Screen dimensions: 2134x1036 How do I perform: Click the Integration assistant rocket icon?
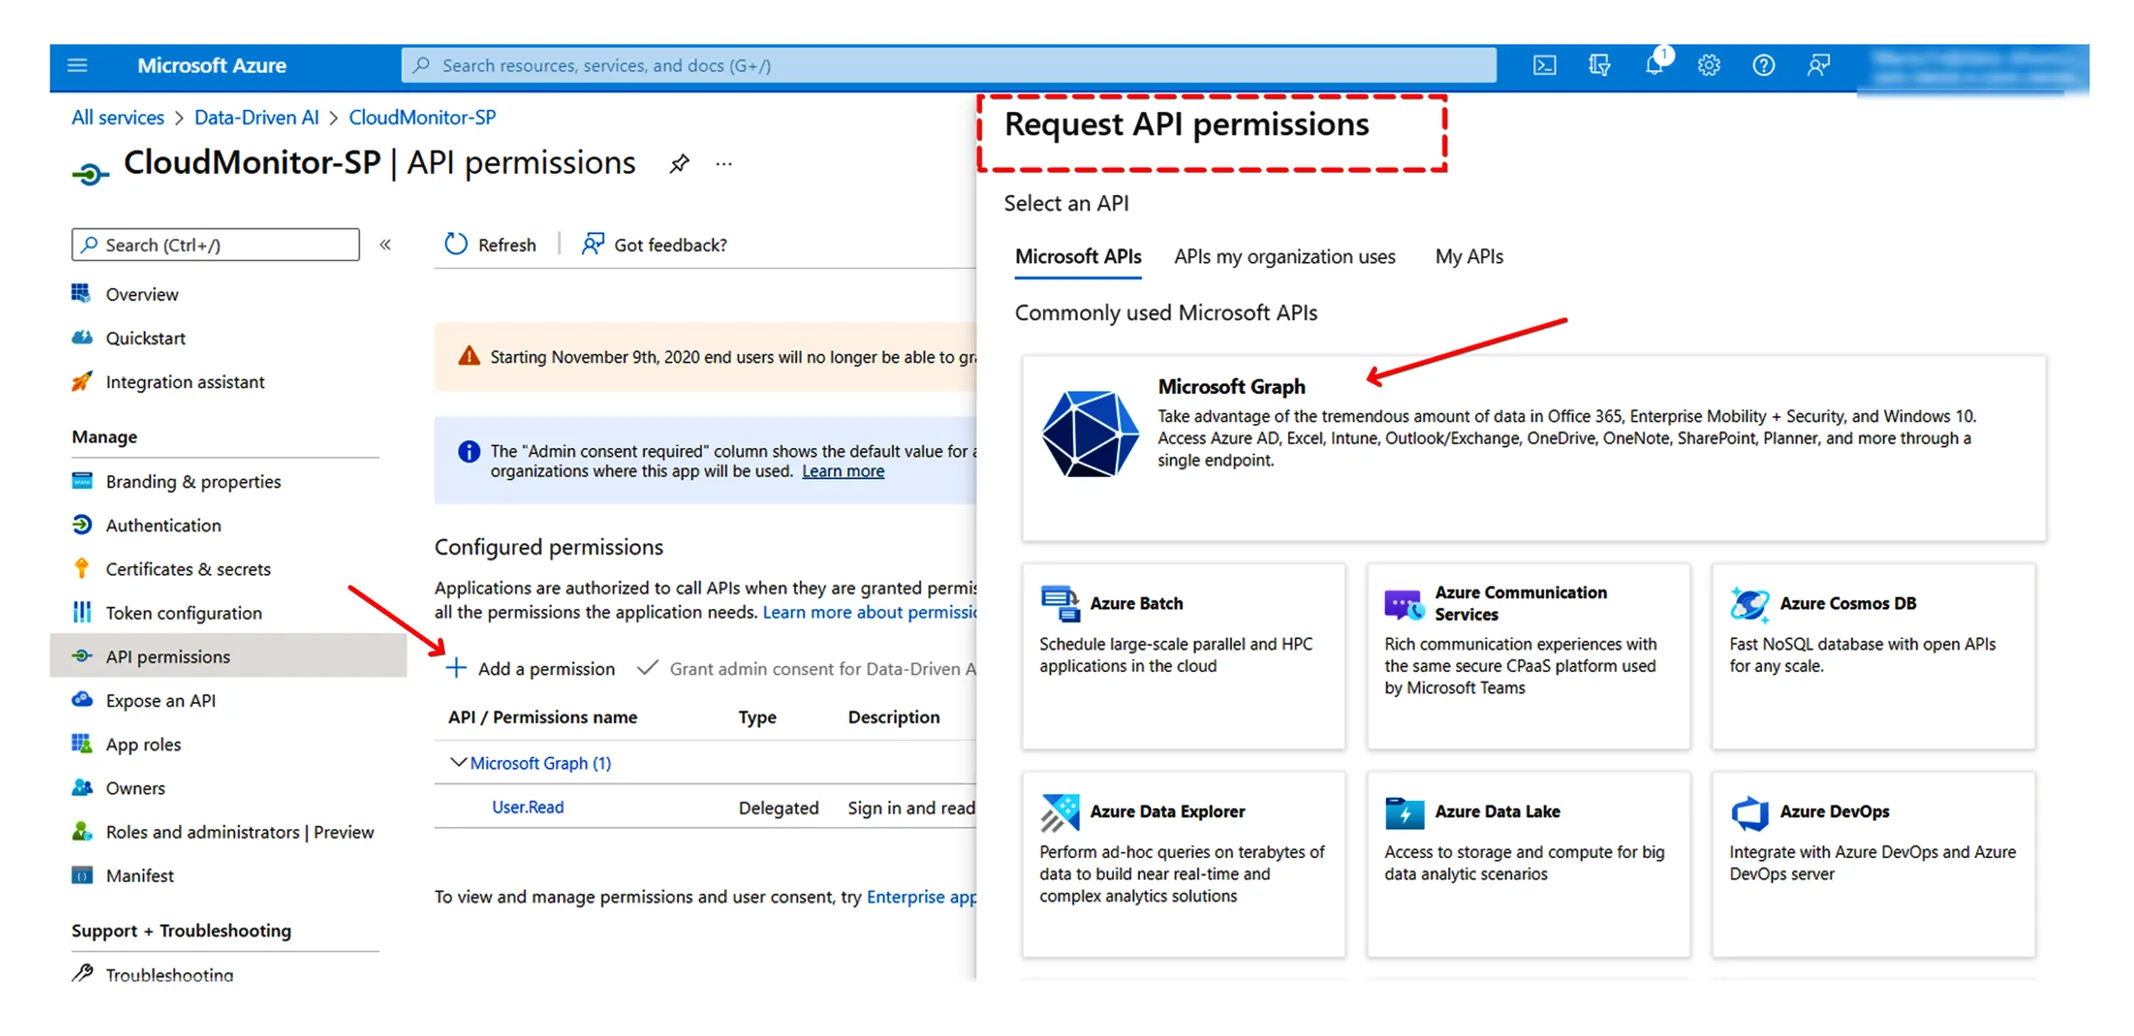(82, 381)
